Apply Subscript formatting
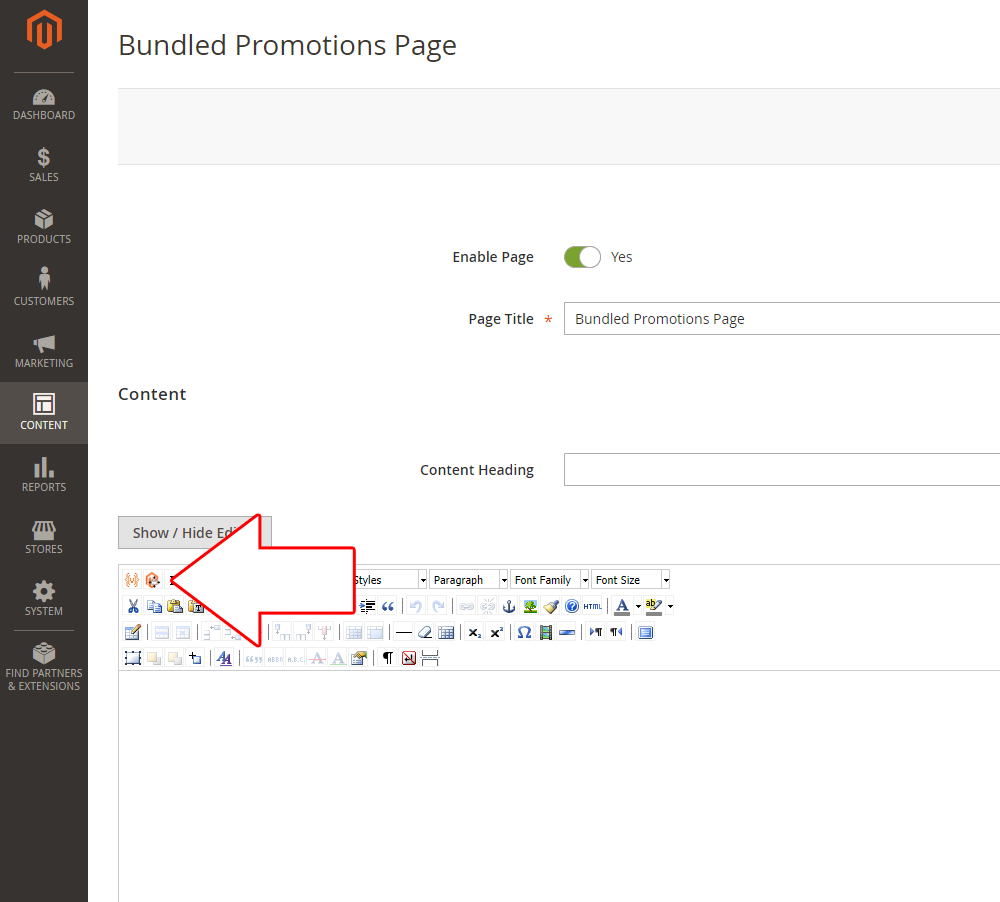 tap(474, 632)
